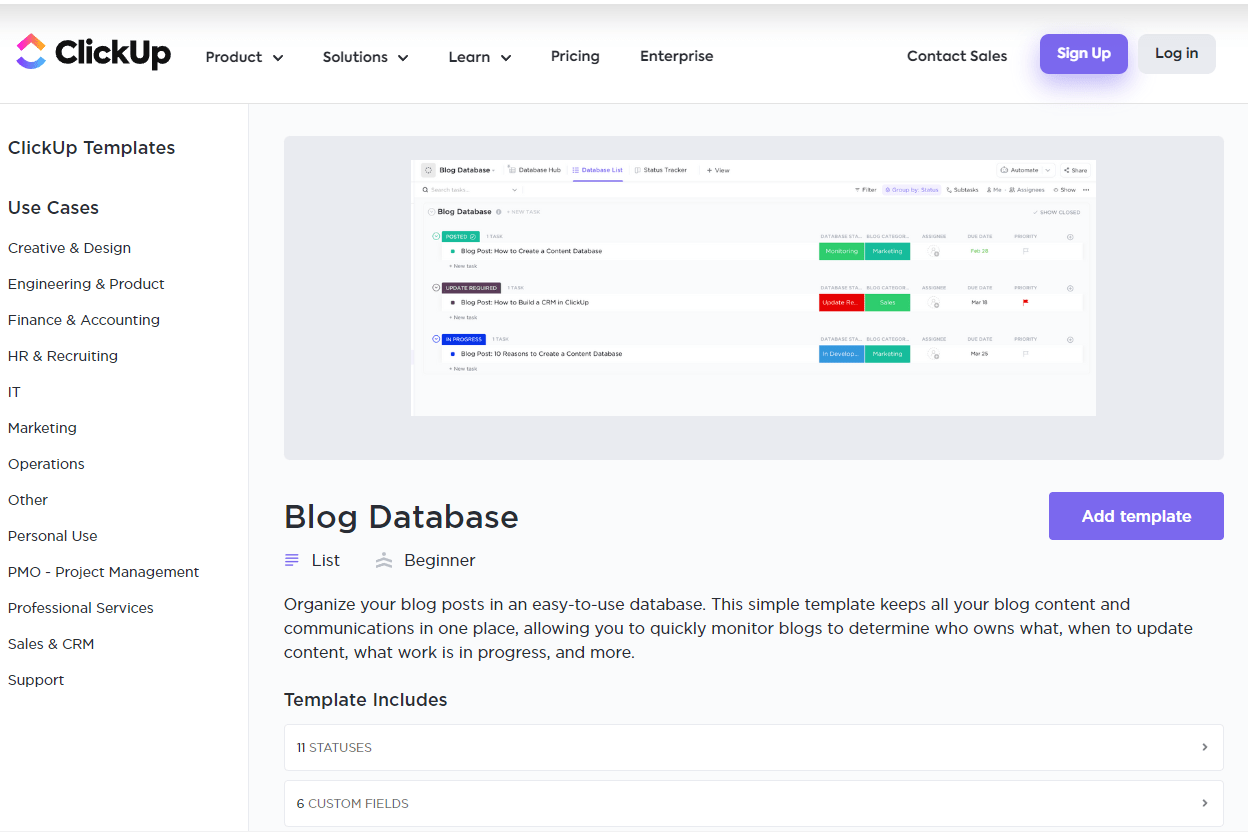Open the Marketing templates category
This screenshot has height=832, width=1248.
point(42,428)
